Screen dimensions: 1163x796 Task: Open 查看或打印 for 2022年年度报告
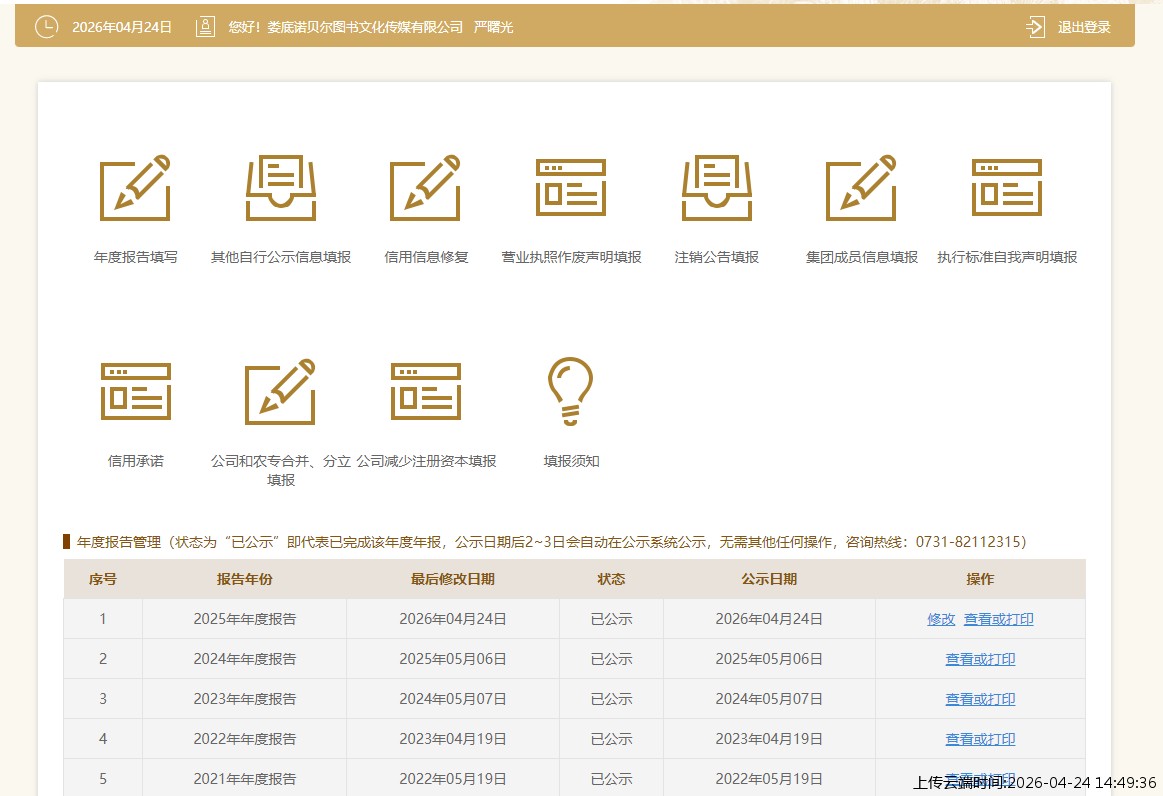tap(980, 740)
